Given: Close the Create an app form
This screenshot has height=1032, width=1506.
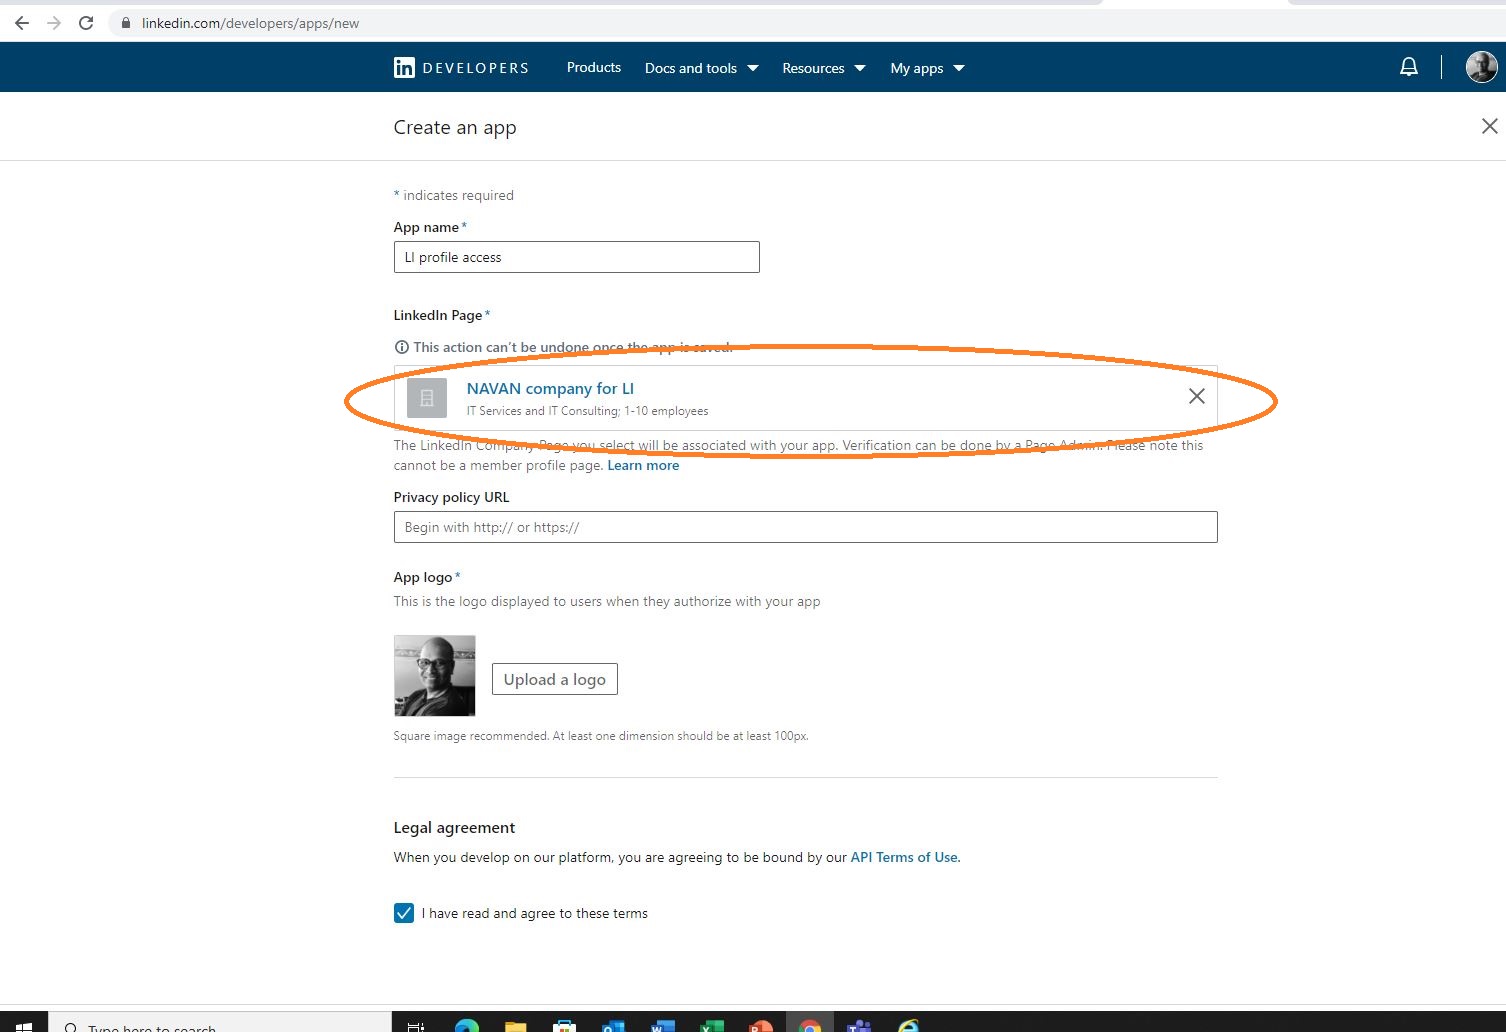Looking at the screenshot, I should coord(1489,126).
